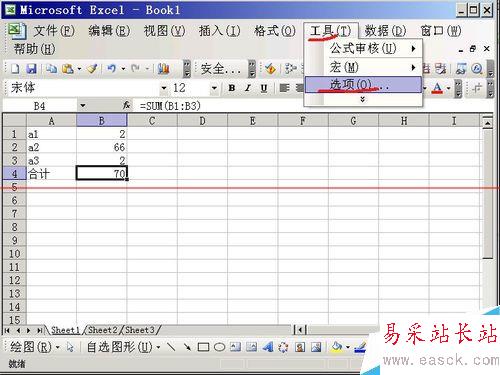Open the 文件(F) menu
The width and height of the screenshot is (500, 375).
click(x=54, y=31)
